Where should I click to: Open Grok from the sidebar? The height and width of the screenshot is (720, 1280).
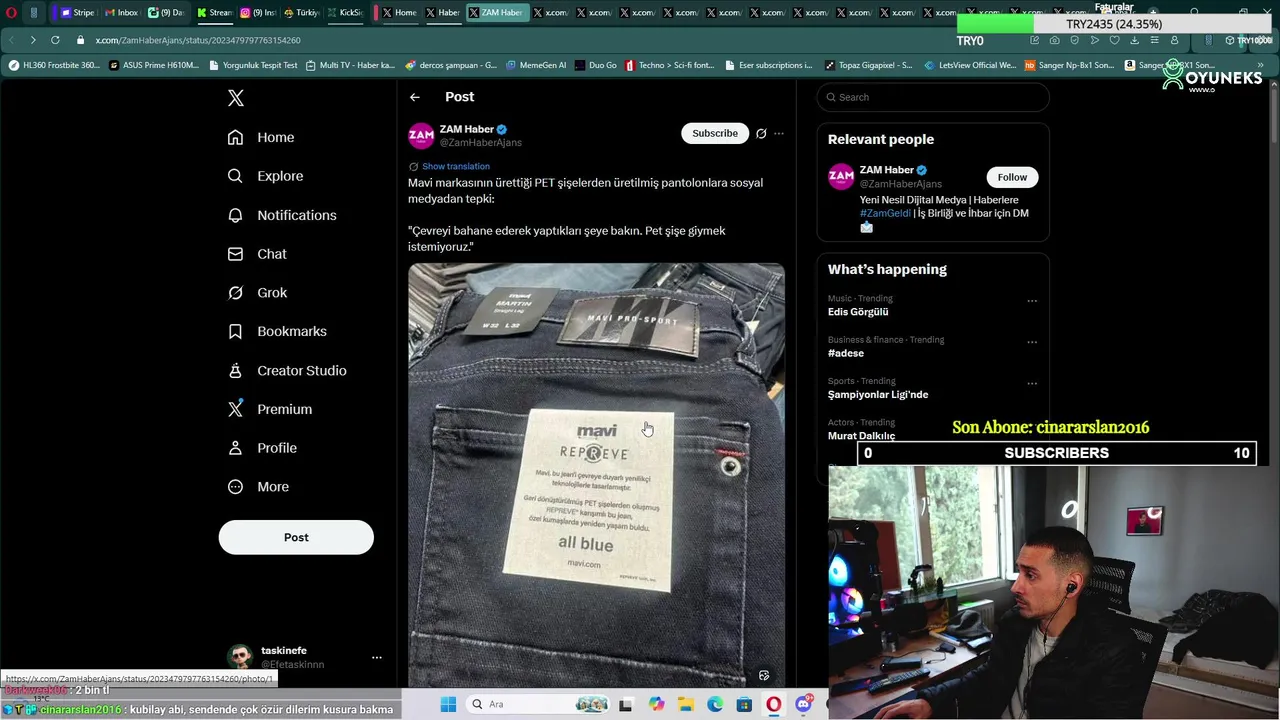tap(257, 293)
